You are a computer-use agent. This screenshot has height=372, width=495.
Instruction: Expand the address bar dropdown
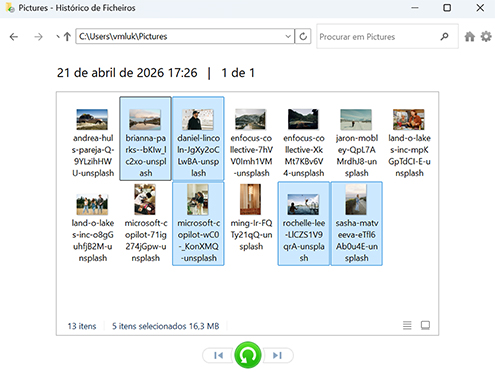tap(288, 36)
